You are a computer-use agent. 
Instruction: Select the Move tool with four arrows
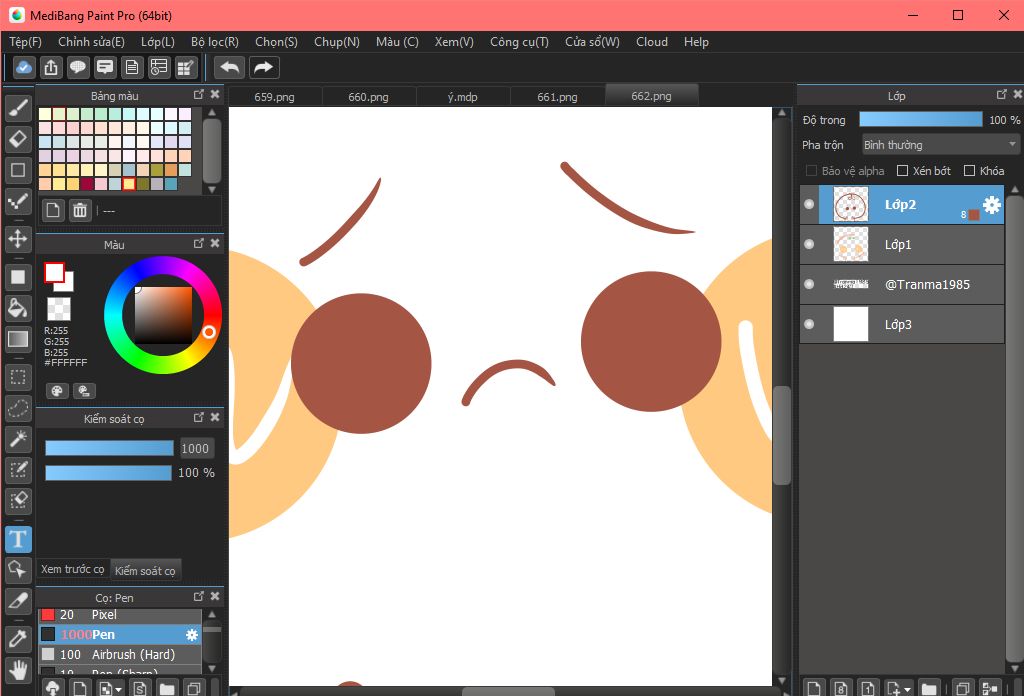(x=18, y=239)
